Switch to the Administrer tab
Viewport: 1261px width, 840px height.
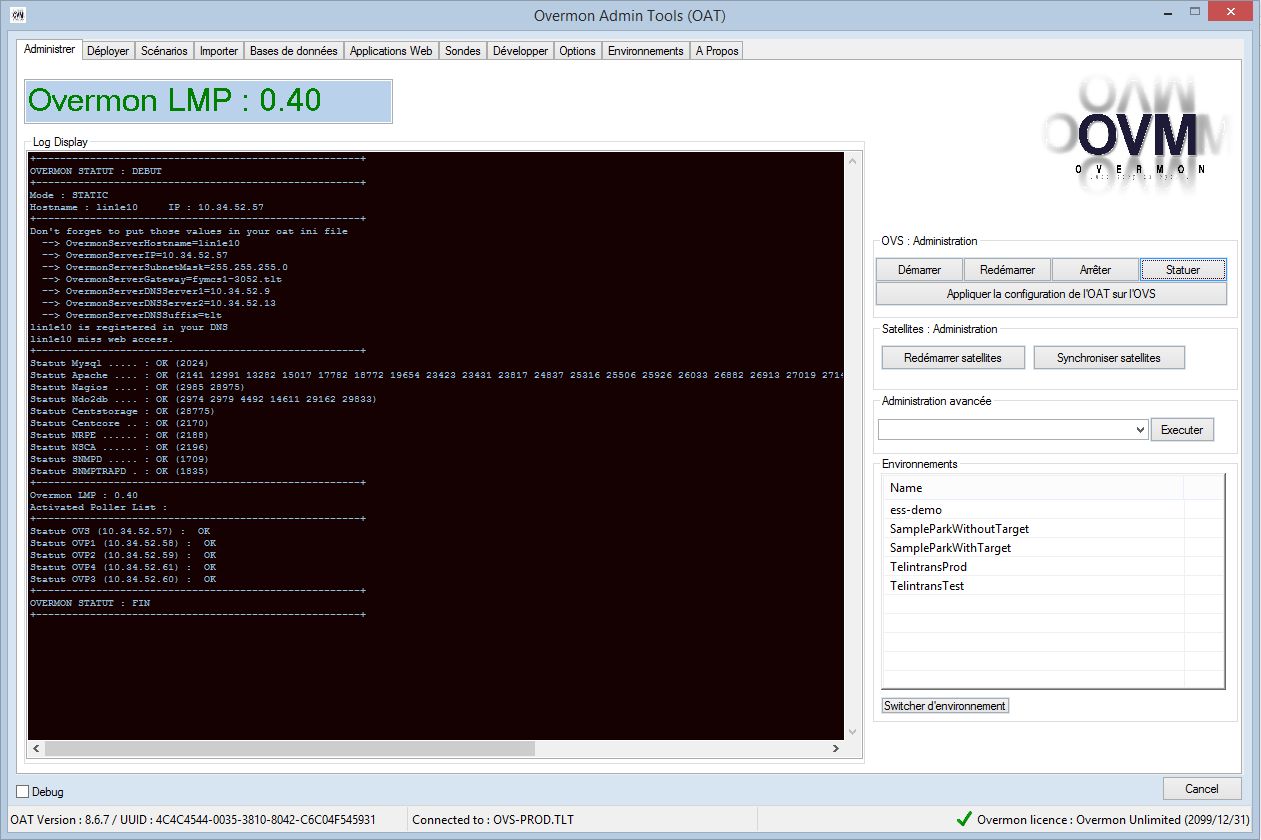[x=49, y=49]
